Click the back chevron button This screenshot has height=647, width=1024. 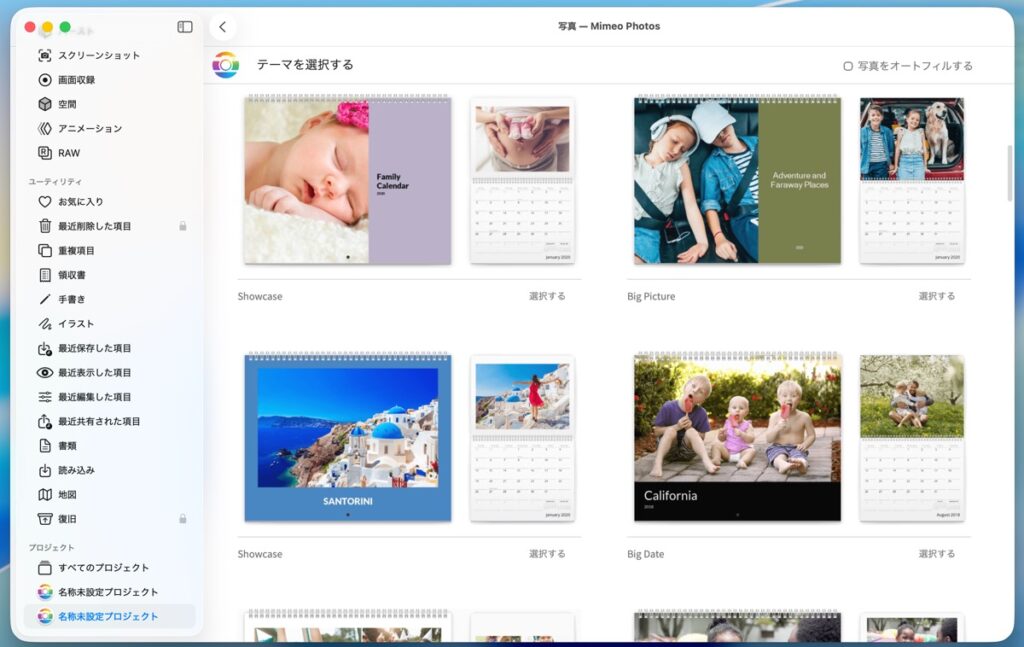222,27
